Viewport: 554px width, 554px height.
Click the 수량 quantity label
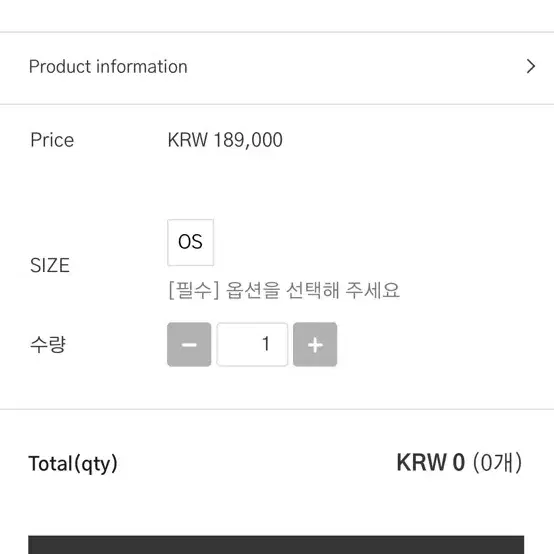(48, 344)
